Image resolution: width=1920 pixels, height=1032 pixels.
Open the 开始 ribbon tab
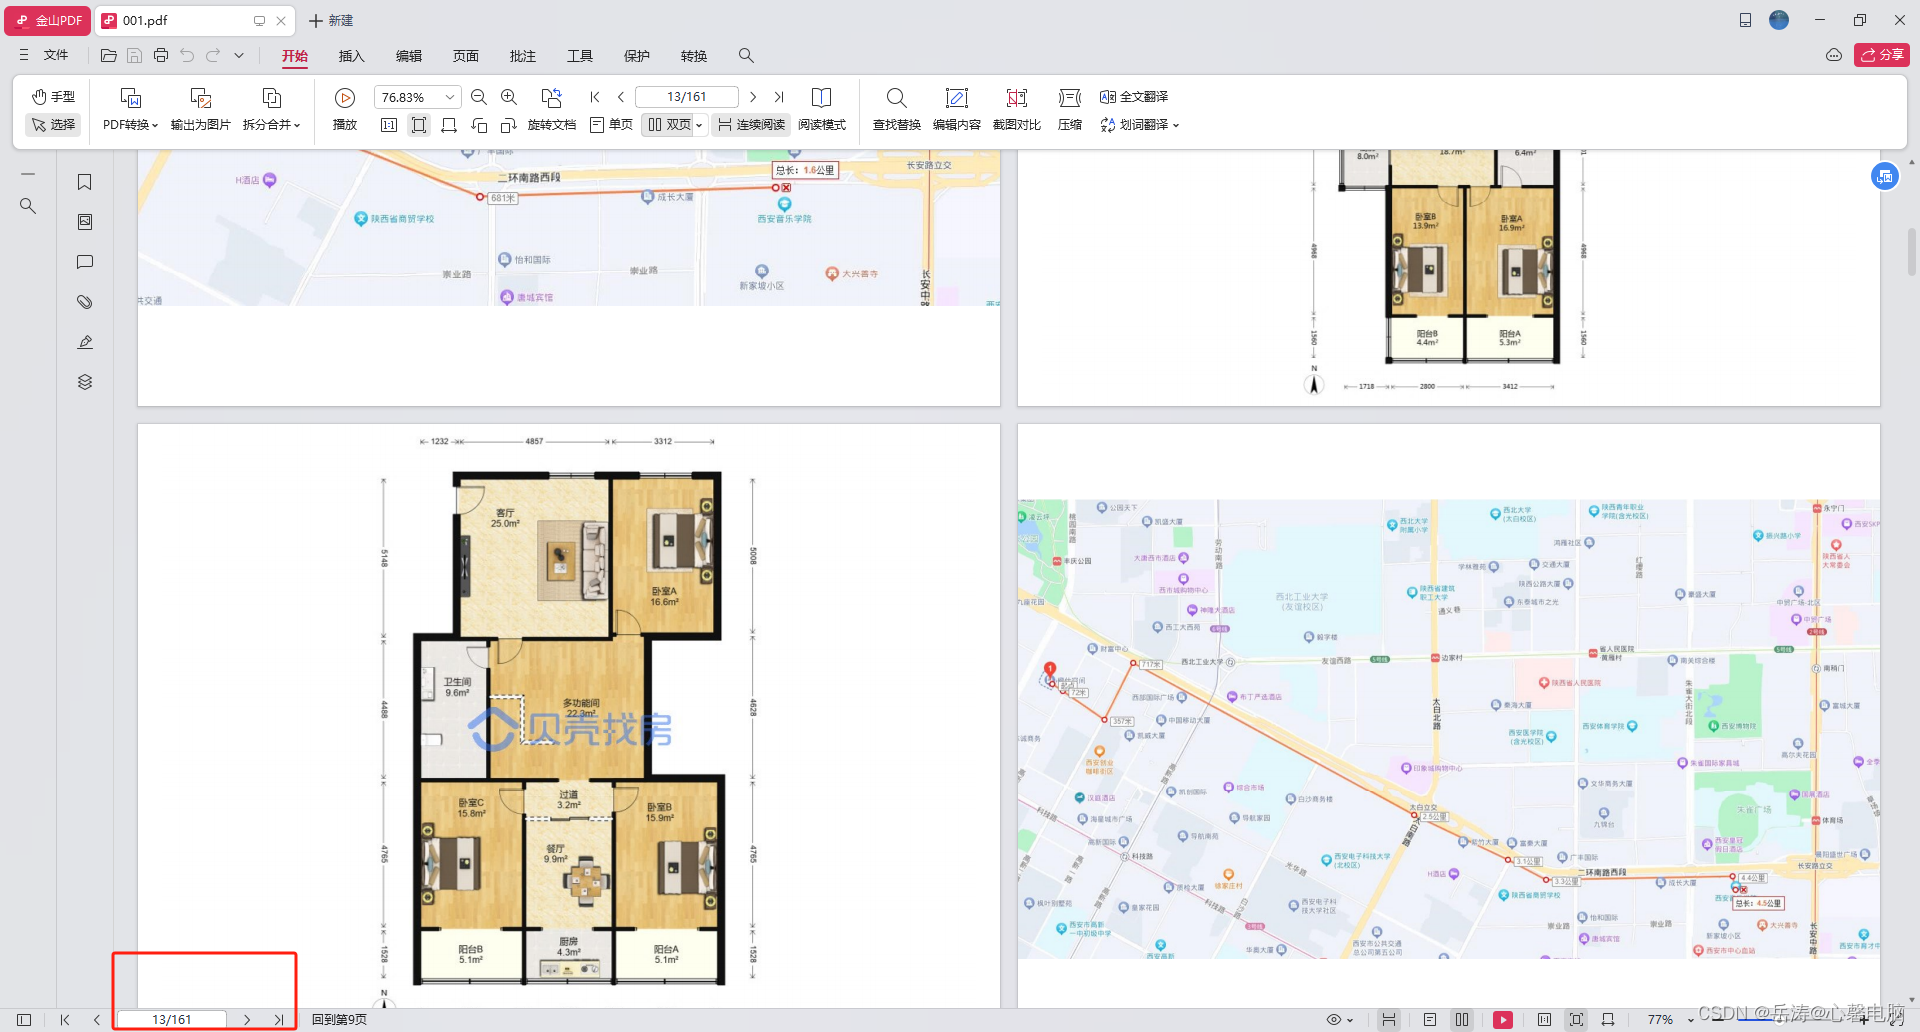[x=295, y=56]
